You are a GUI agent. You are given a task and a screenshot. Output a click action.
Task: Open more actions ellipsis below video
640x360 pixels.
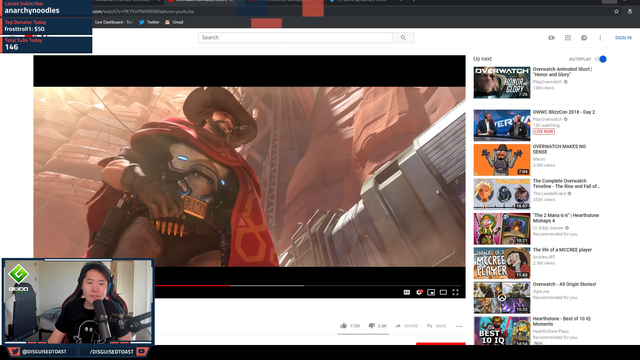click(x=459, y=326)
